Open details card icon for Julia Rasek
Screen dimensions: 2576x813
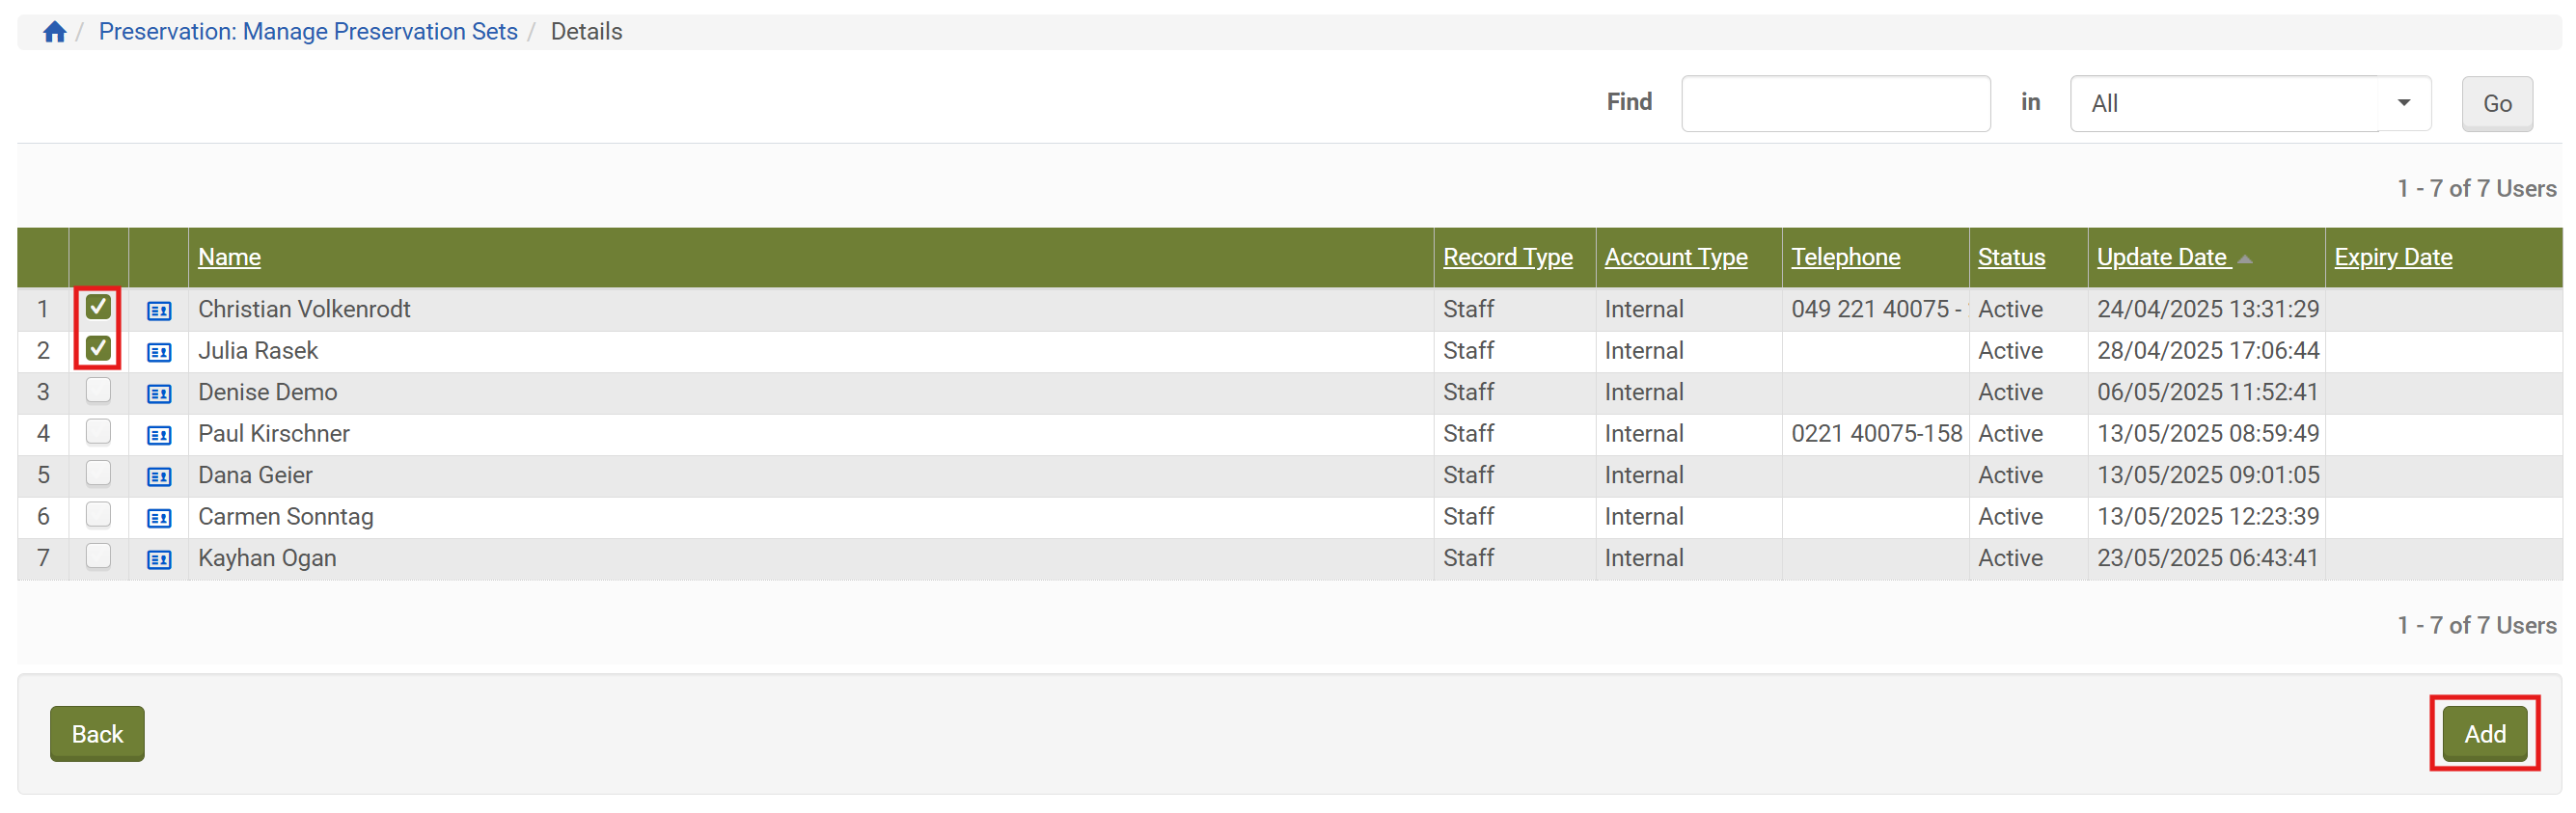[x=159, y=352]
